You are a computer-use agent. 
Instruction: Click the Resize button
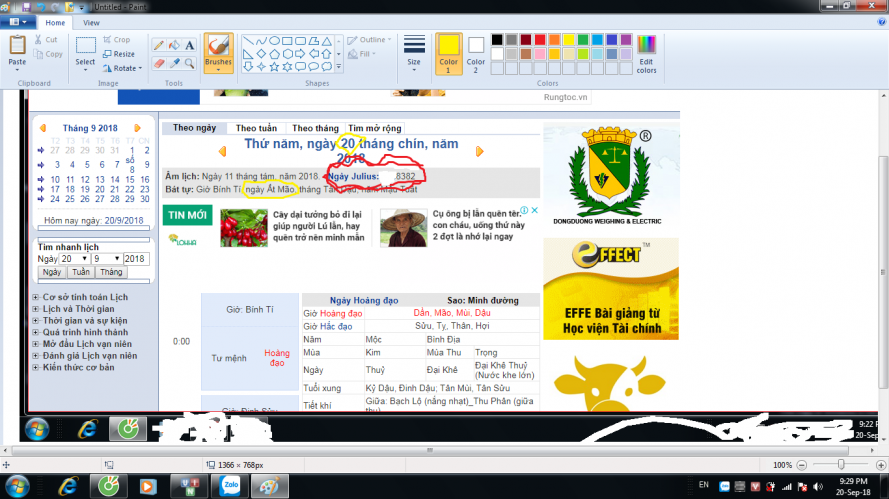pos(118,54)
